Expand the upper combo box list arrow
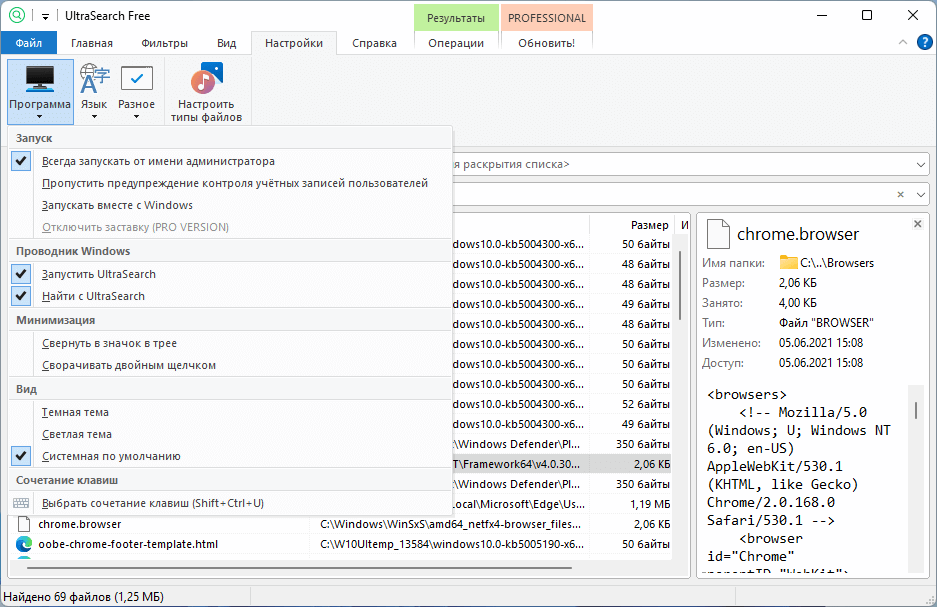937x607 pixels. [920, 164]
